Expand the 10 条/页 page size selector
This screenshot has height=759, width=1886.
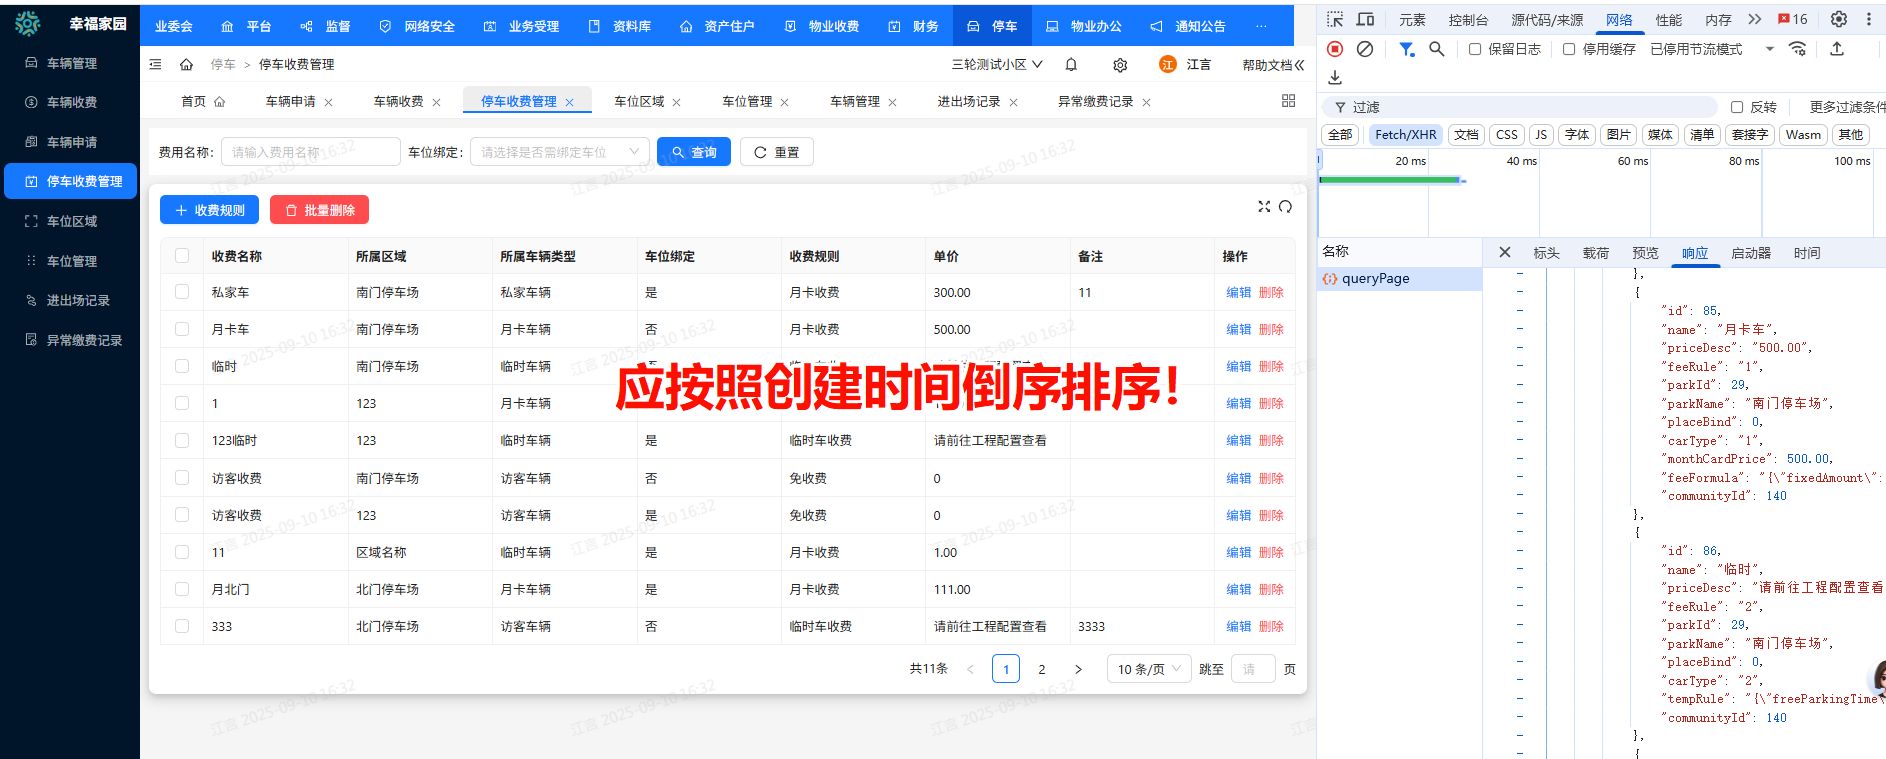(1149, 669)
